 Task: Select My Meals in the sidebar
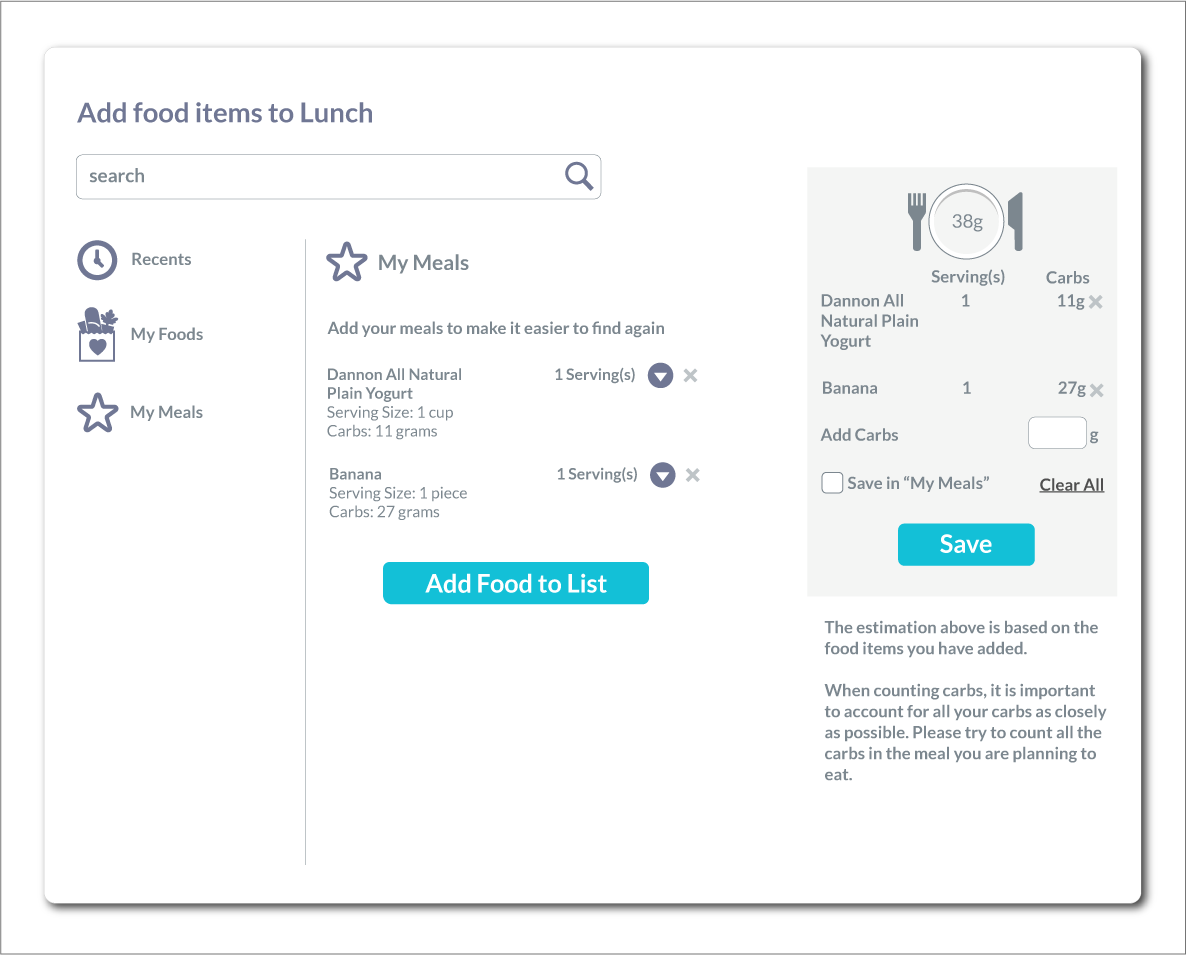pos(166,413)
